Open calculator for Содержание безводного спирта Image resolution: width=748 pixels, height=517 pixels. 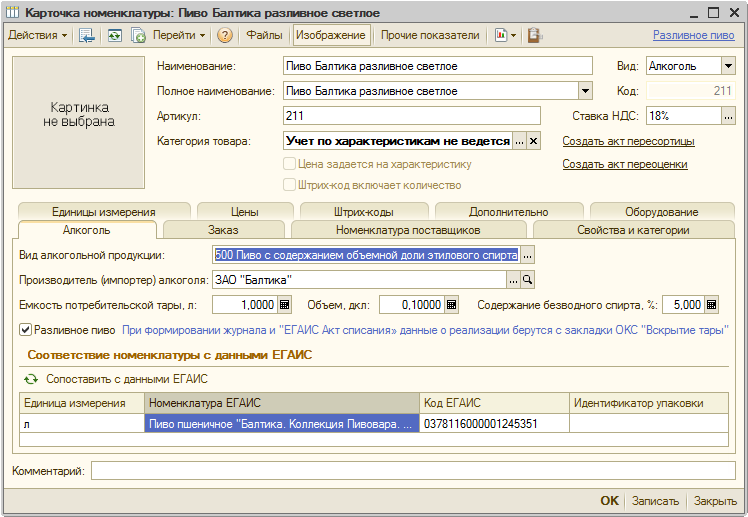(711, 305)
